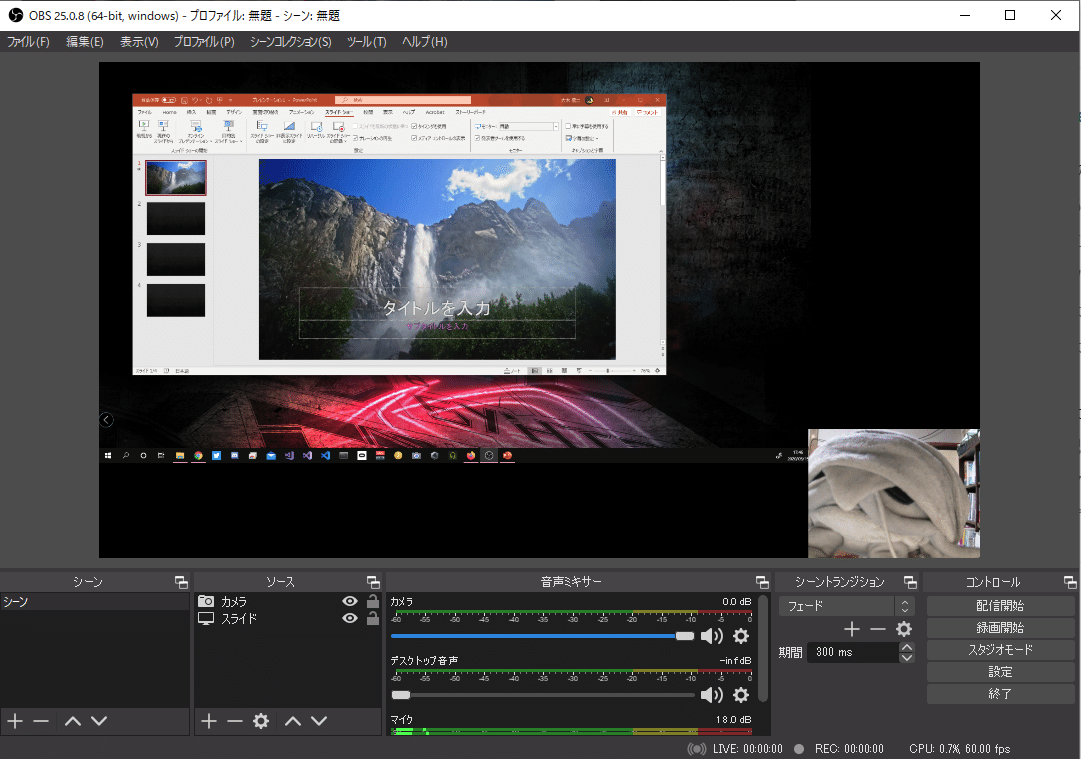This screenshot has height=759, width=1081.
Task: Open the プロファイル(P) menu
Action: 204,41
